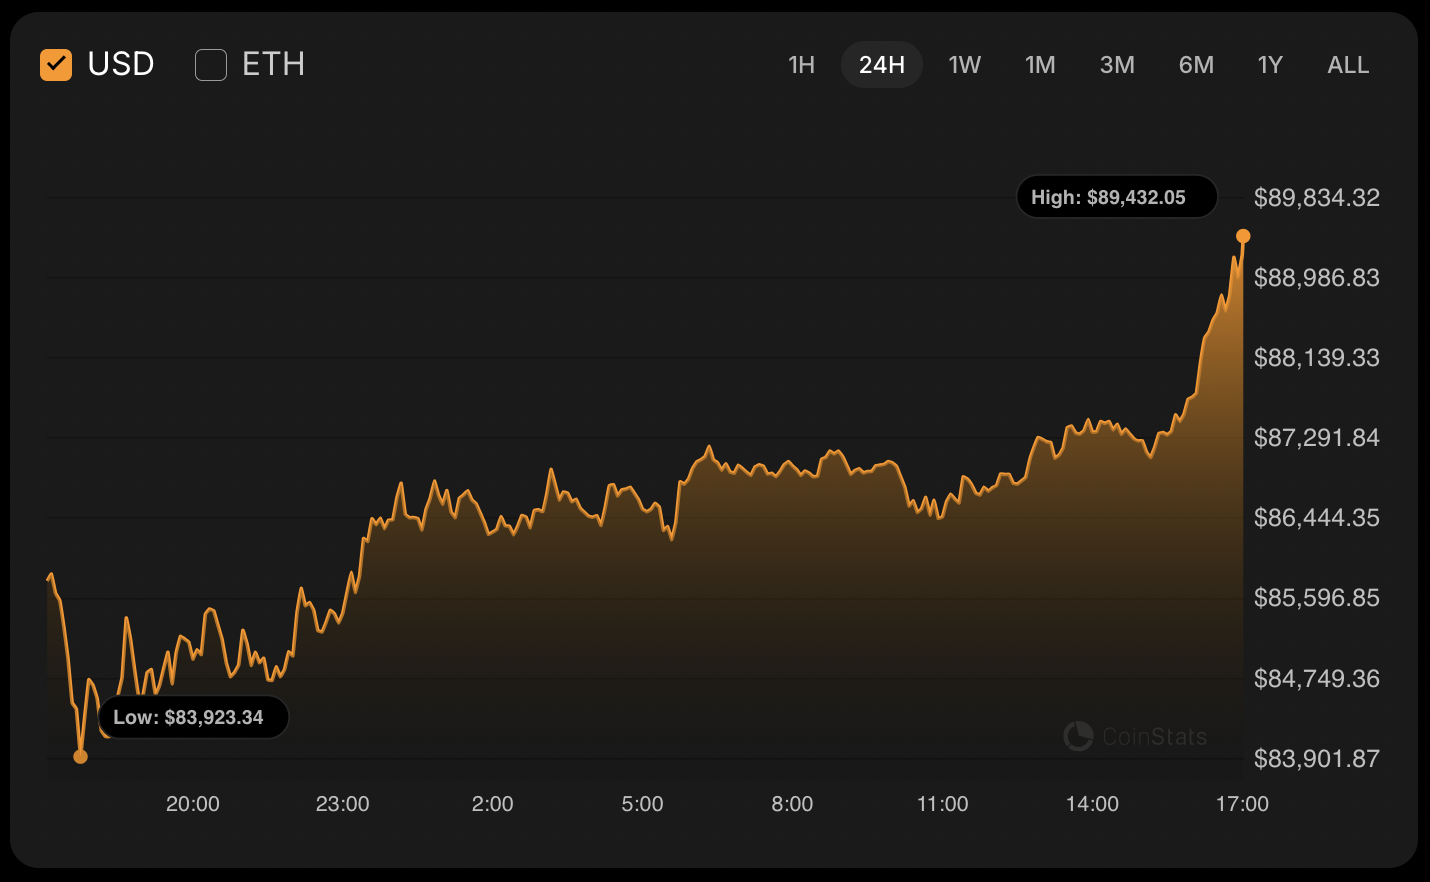Select the 3M time range
The height and width of the screenshot is (882, 1430).
pyautogui.click(x=1117, y=65)
